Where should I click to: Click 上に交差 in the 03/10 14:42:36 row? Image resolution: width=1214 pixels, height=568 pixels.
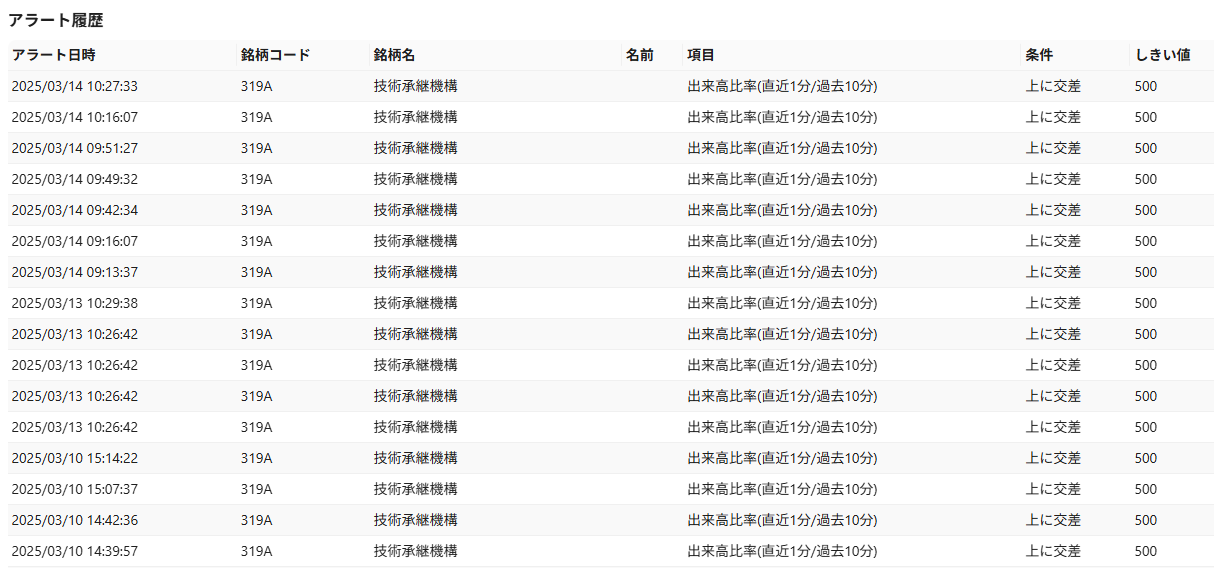click(1053, 520)
